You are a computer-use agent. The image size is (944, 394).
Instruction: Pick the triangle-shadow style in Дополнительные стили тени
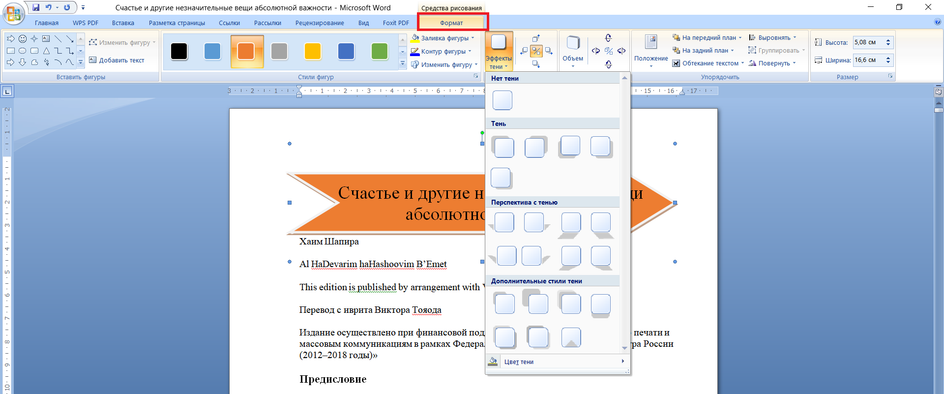tap(571, 337)
